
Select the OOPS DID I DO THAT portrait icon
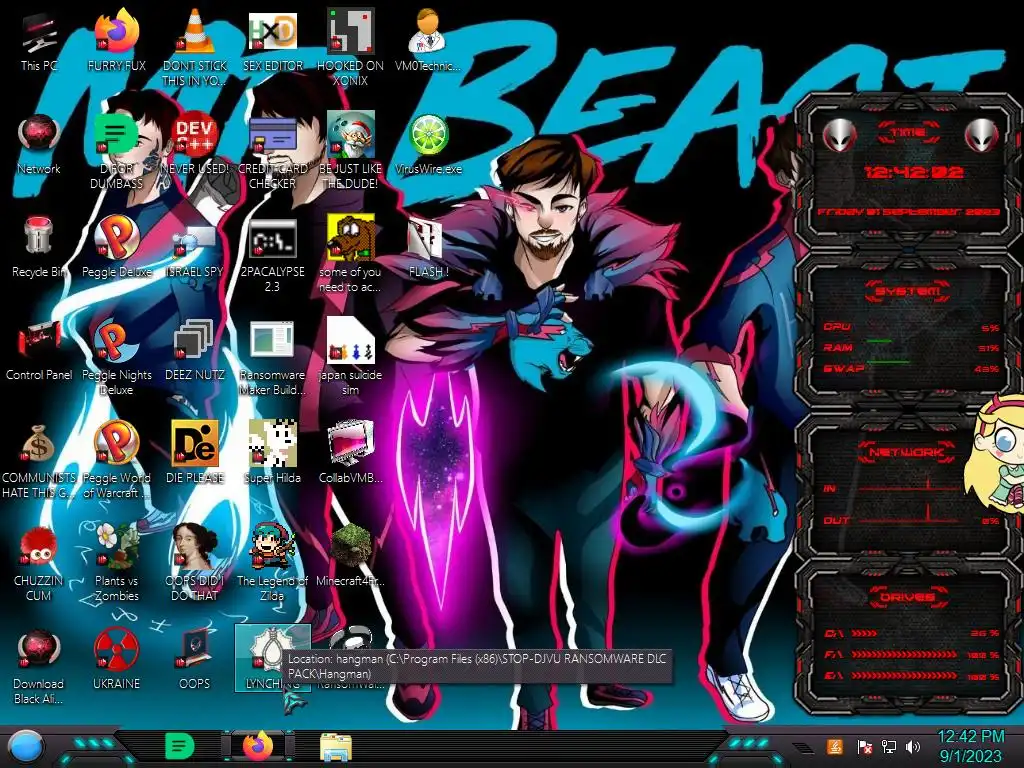[194, 563]
